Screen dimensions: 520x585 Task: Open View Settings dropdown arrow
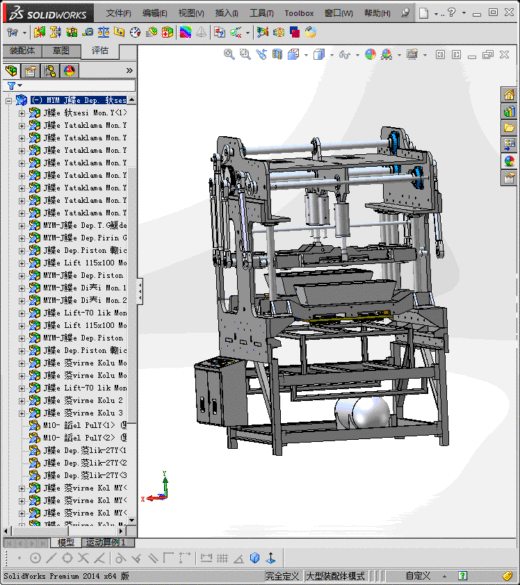pos(425,55)
